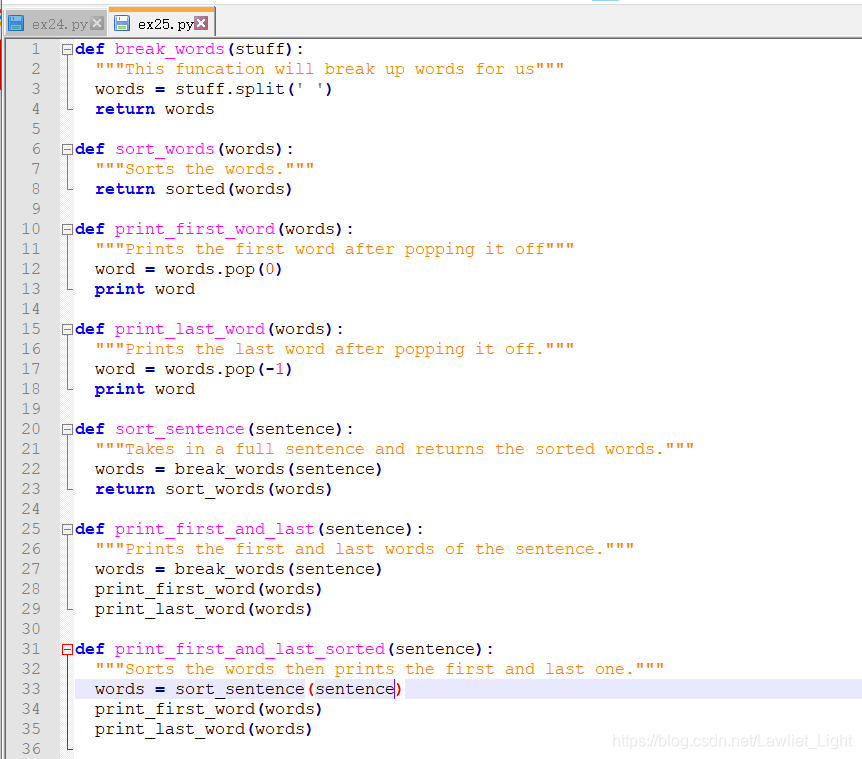The height and width of the screenshot is (759, 862).
Task: Click the save icon on ex24.py tab
Action: pyautogui.click(x=16, y=23)
